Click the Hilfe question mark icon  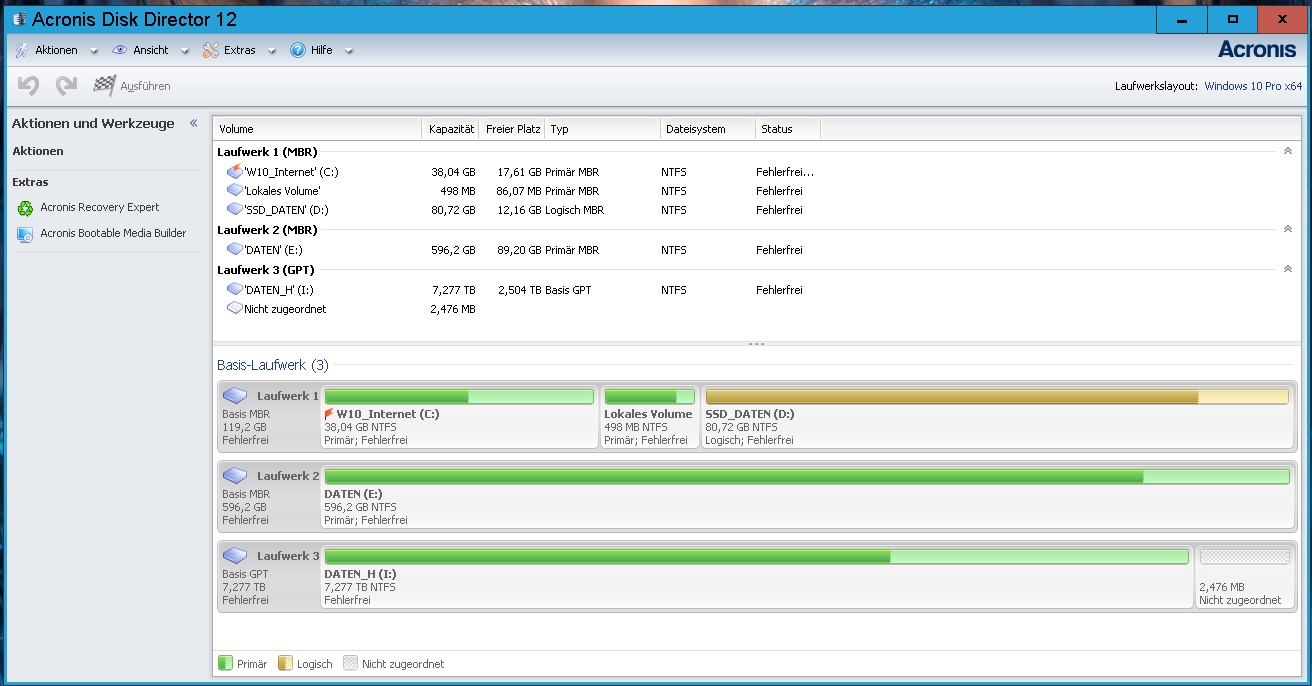click(x=297, y=50)
